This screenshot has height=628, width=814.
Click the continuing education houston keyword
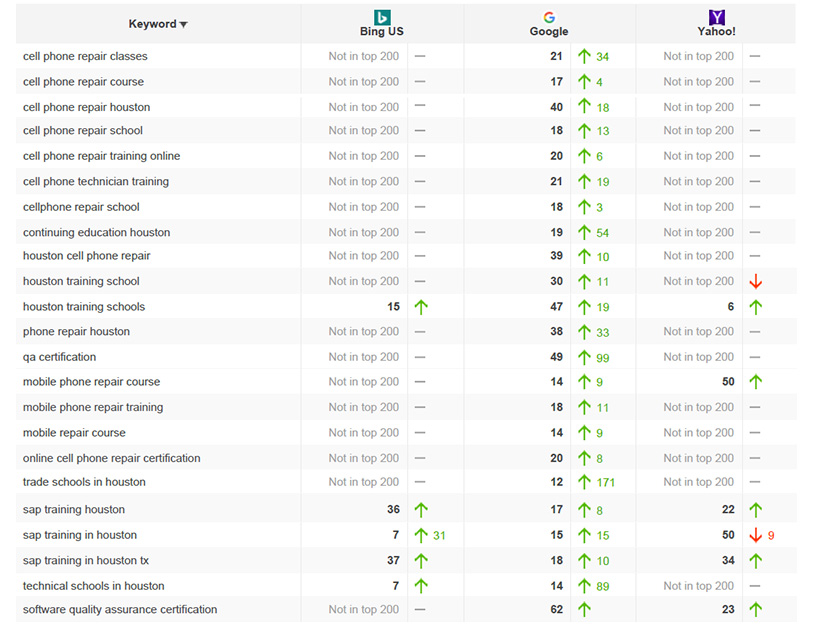click(96, 232)
